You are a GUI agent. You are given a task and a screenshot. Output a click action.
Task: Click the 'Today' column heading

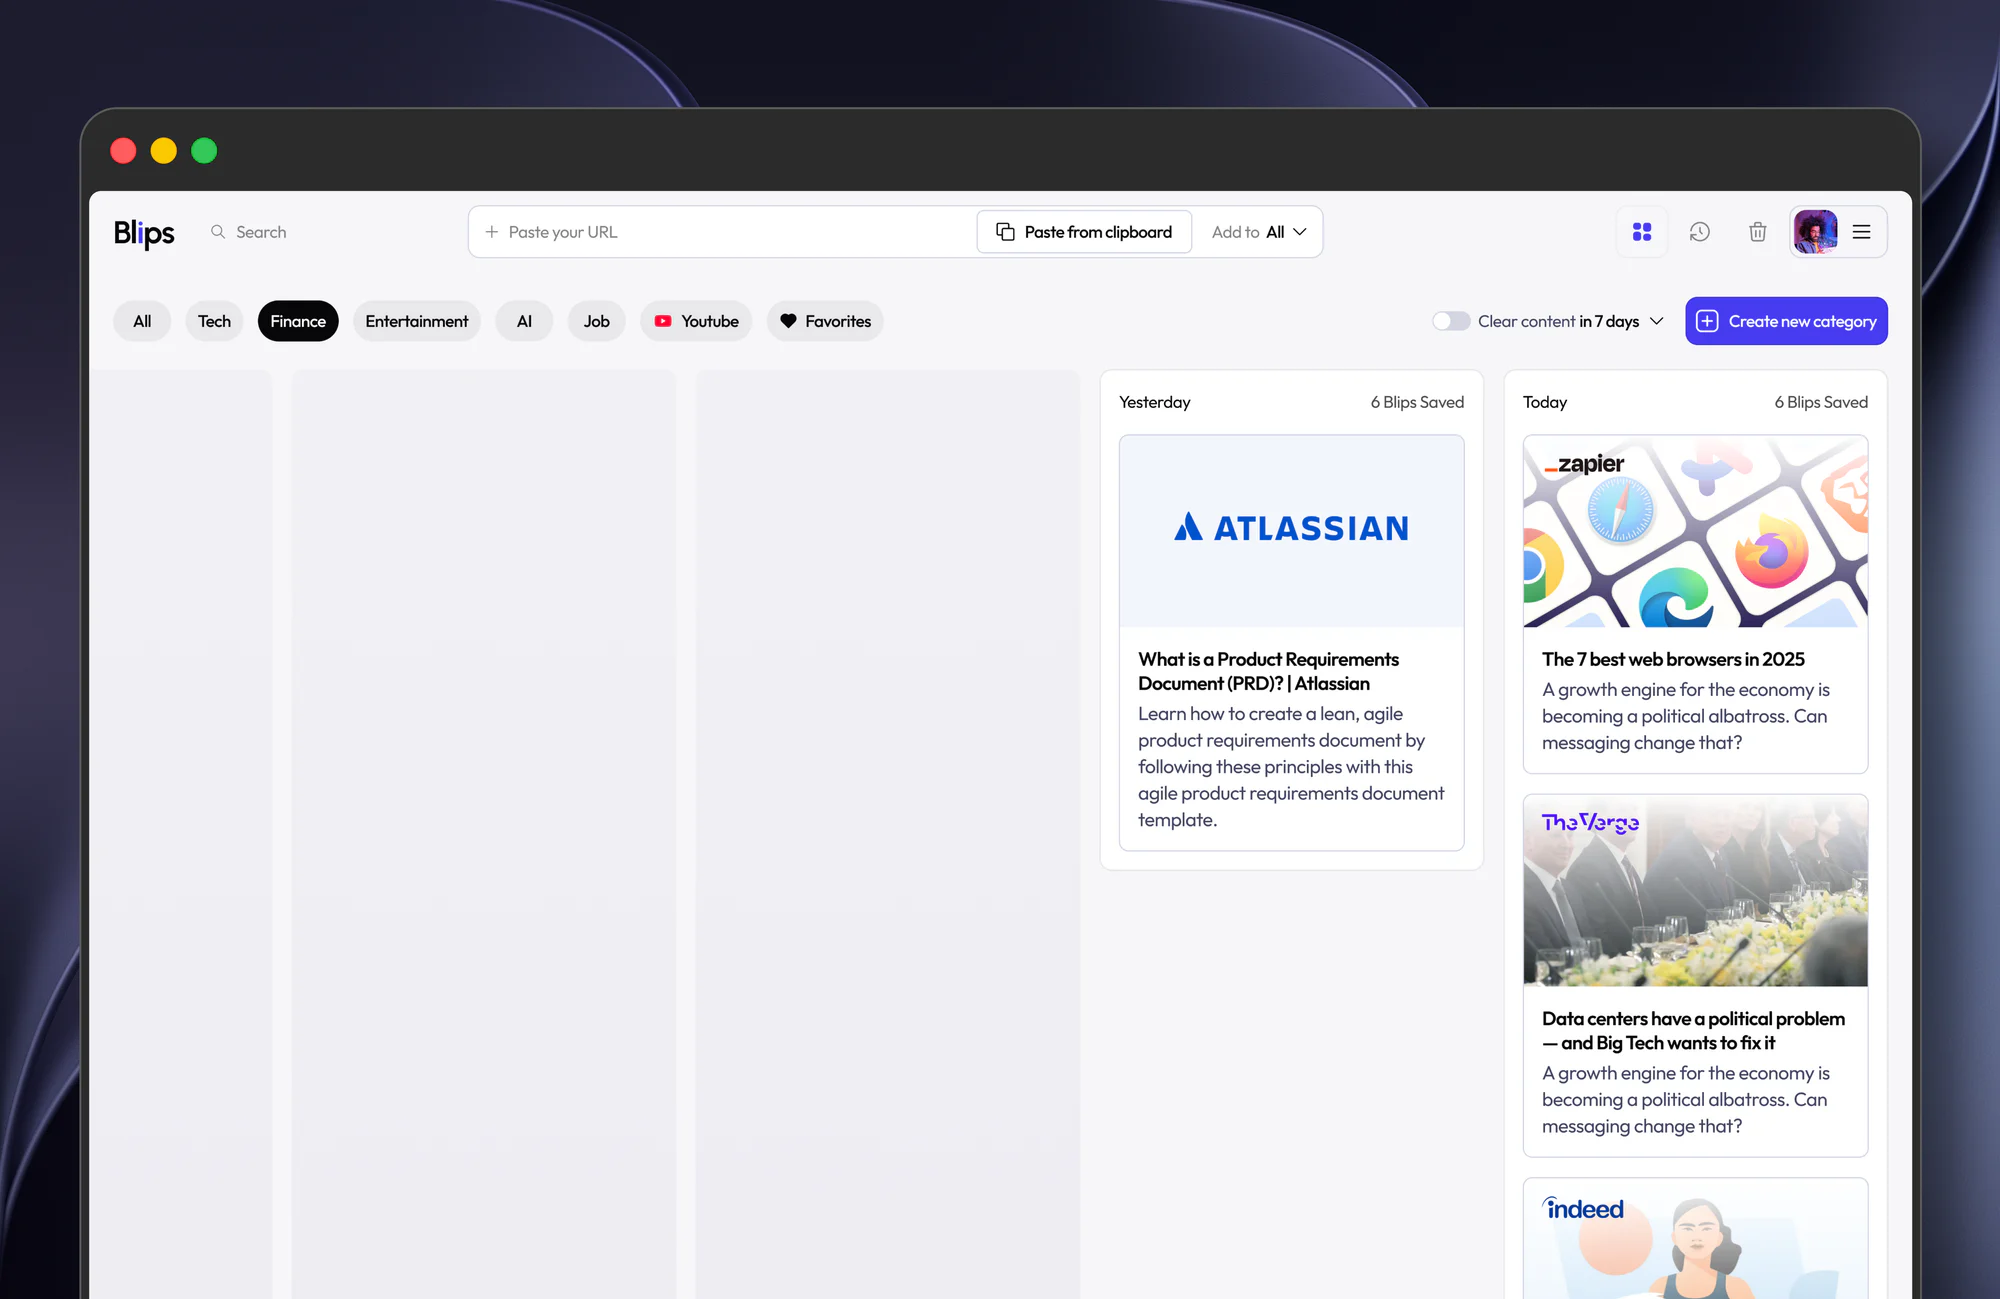tap(1545, 402)
